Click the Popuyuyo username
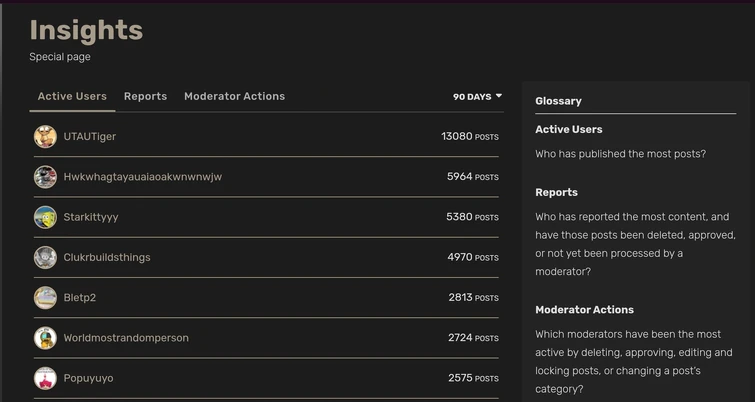Viewport: 755px width, 402px height. point(89,378)
